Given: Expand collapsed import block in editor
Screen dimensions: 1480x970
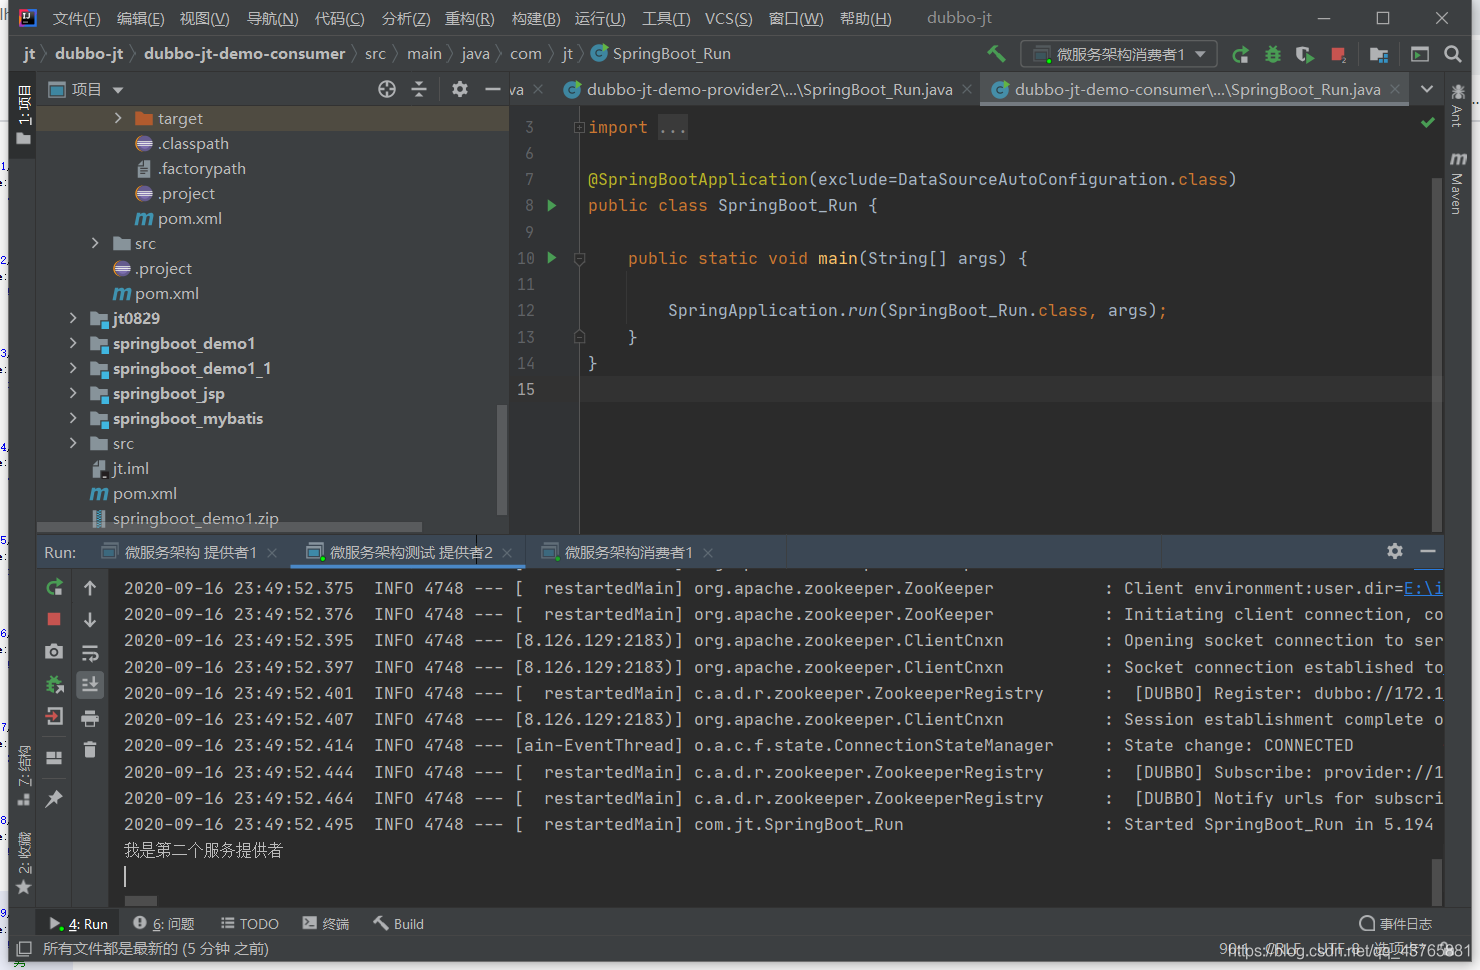Looking at the screenshot, I should (579, 127).
